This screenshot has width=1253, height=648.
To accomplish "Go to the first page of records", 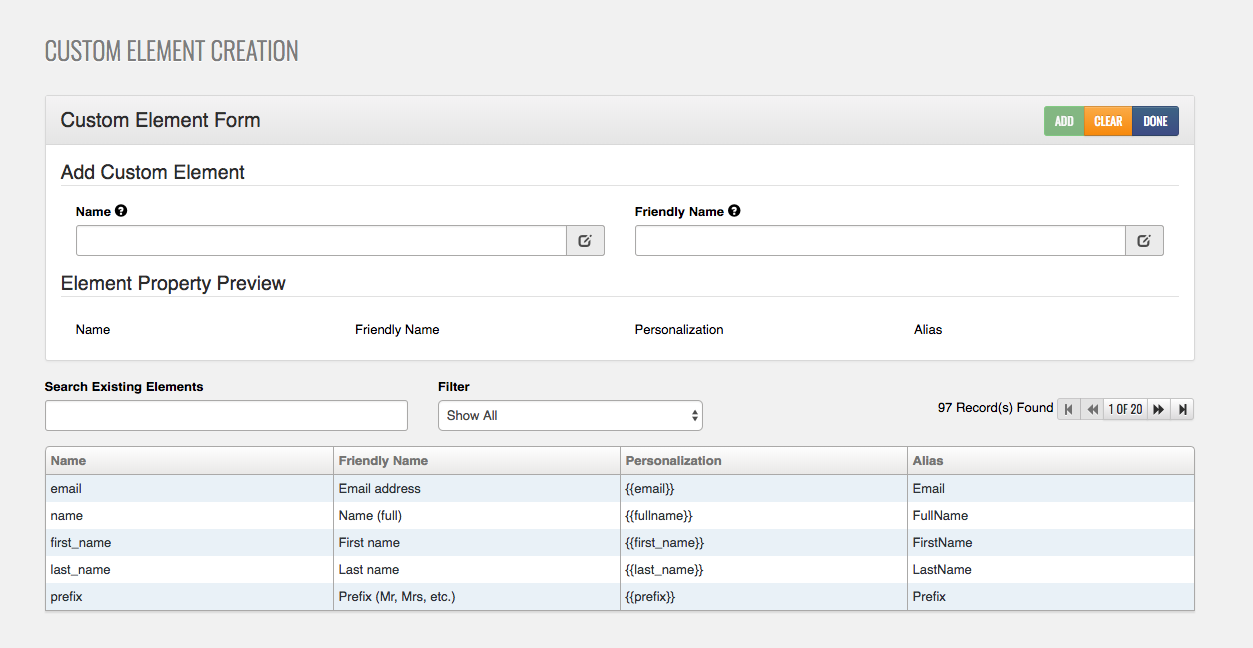I will click(1069, 409).
